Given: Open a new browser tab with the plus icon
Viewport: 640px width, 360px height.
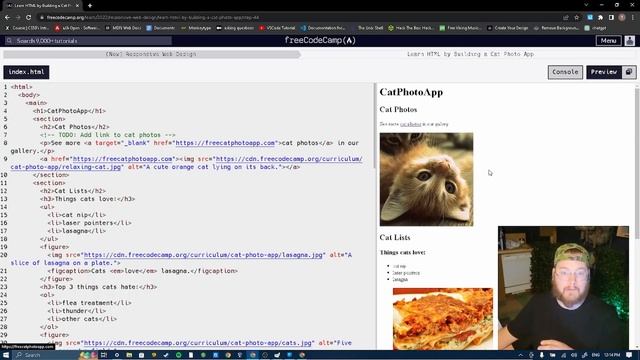Looking at the screenshot, I should pyautogui.click(x=90, y=6).
